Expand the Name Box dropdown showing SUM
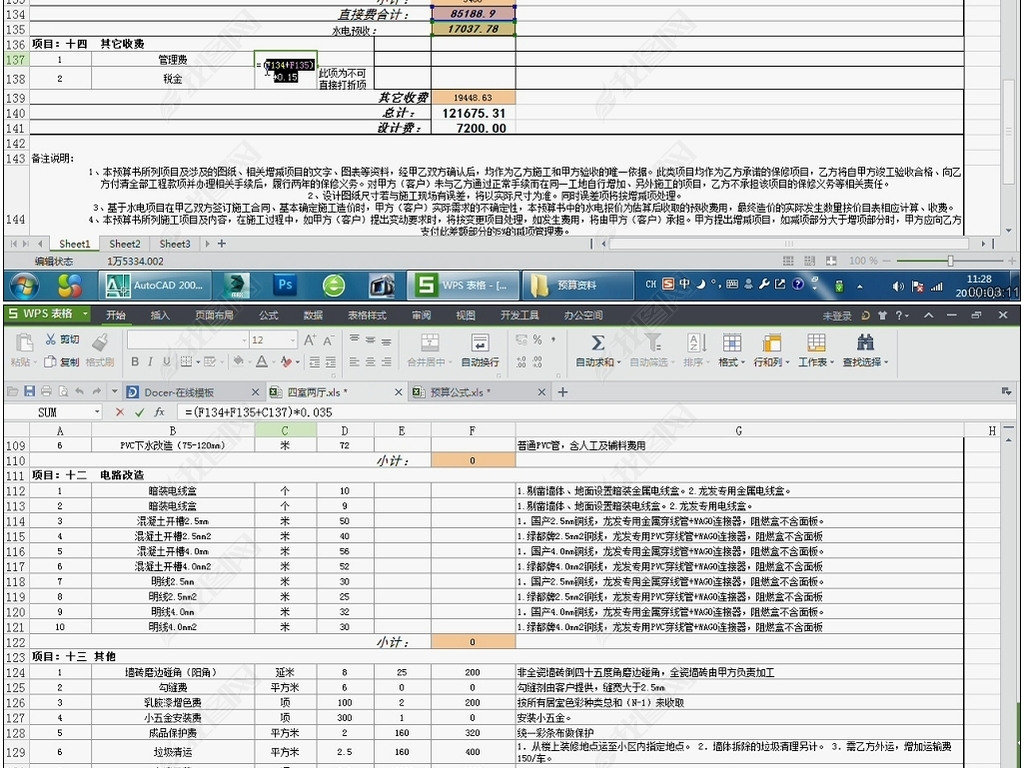 pyautogui.click(x=97, y=412)
